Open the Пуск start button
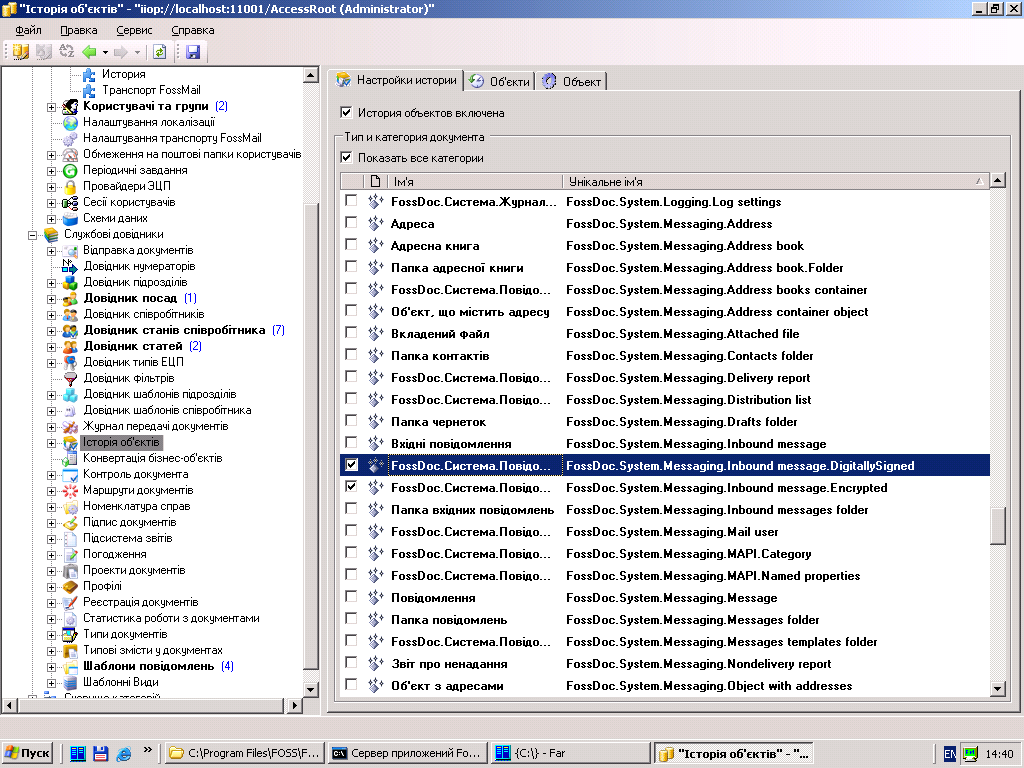The width and height of the screenshot is (1024, 768). click(27, 753)
